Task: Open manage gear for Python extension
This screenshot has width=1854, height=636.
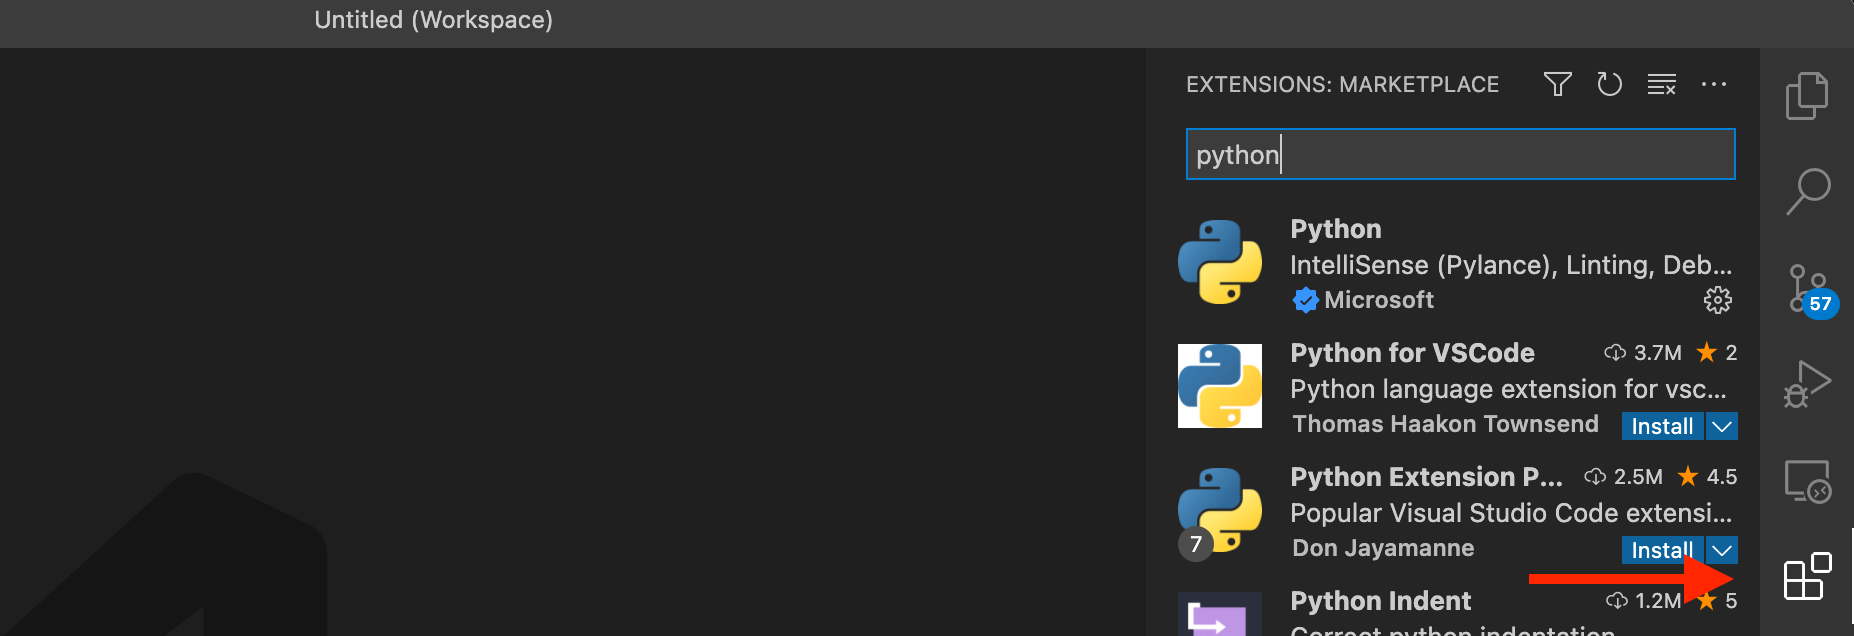Action: (x=1718, y=300)
